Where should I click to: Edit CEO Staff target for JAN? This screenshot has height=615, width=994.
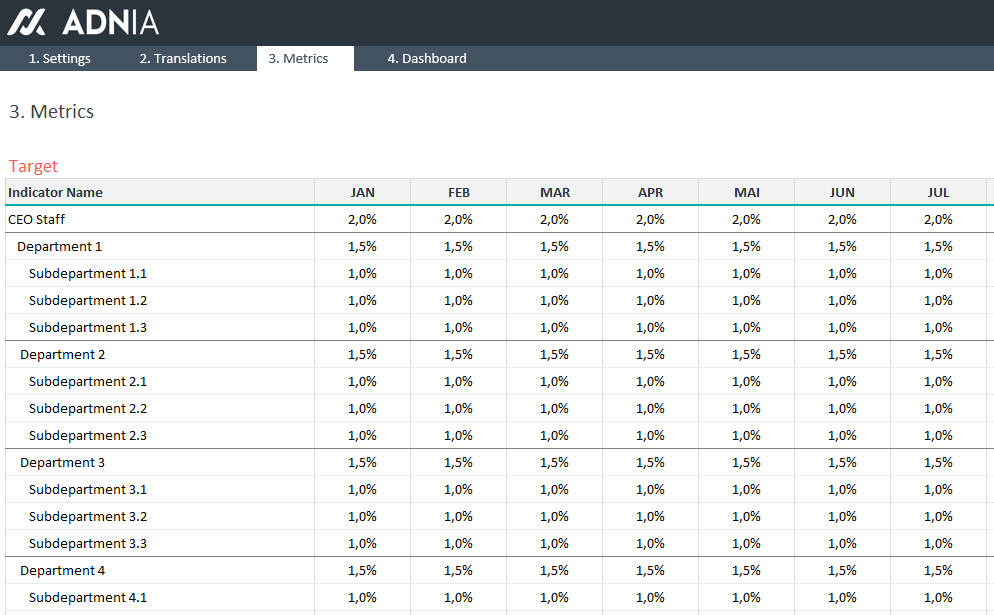[x=363, y=219]
